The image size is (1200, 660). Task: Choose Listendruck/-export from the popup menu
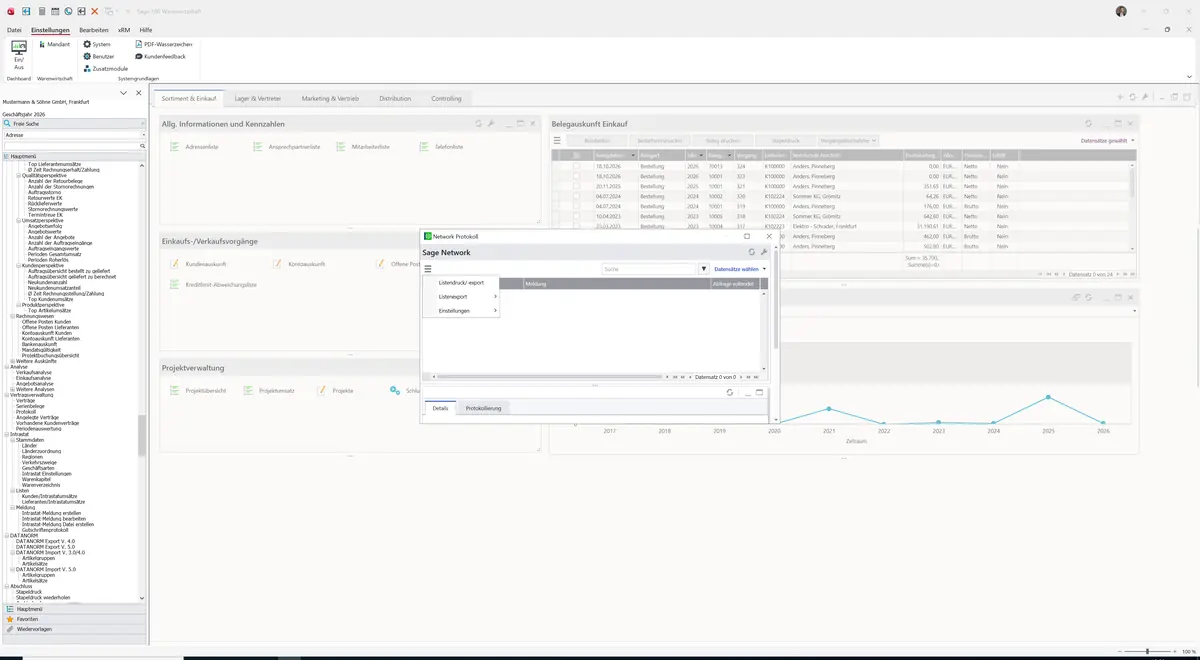click(461, 282)
